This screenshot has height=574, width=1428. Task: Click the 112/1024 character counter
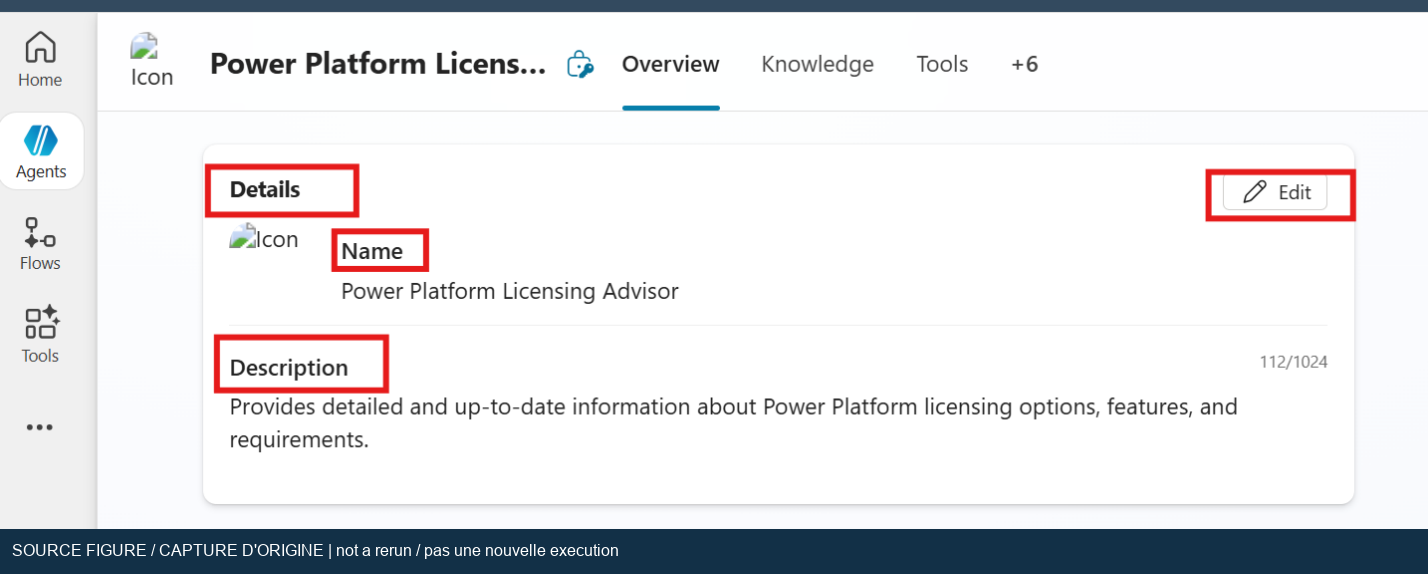[1293, 362]
